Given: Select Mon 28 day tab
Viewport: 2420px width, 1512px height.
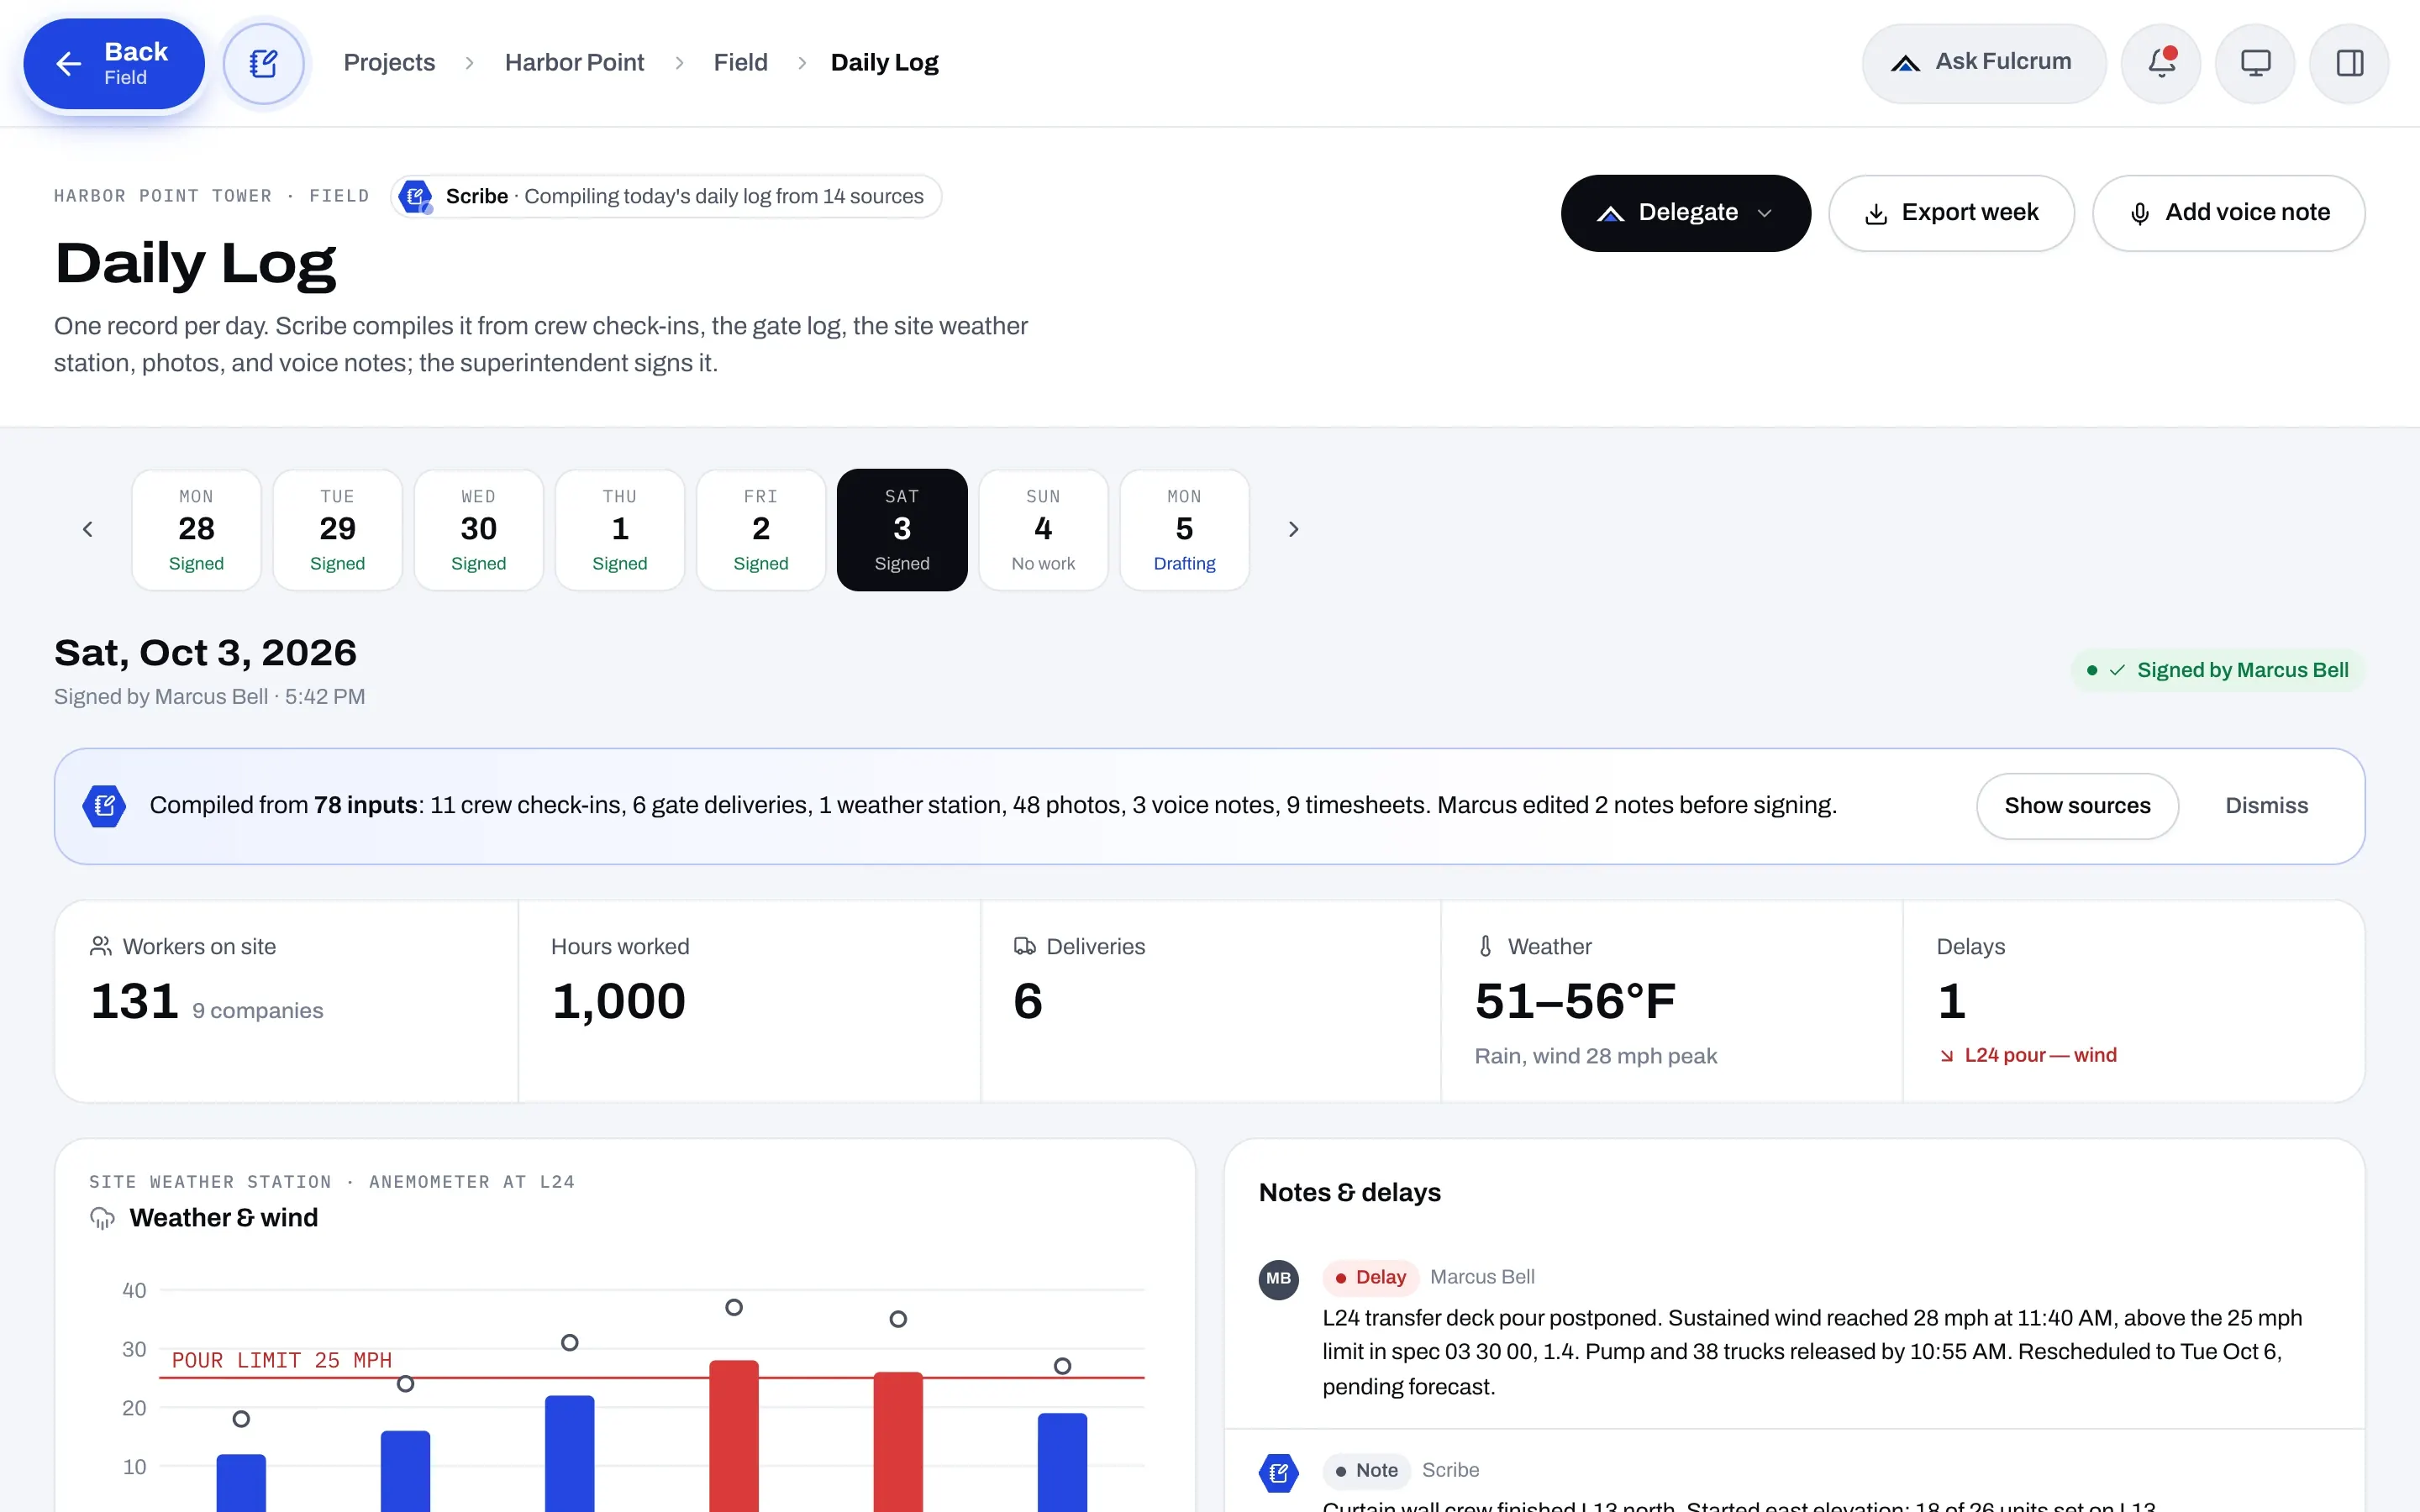Looking at the screenshot, I should pyautogui.click(x=196, y=530).
